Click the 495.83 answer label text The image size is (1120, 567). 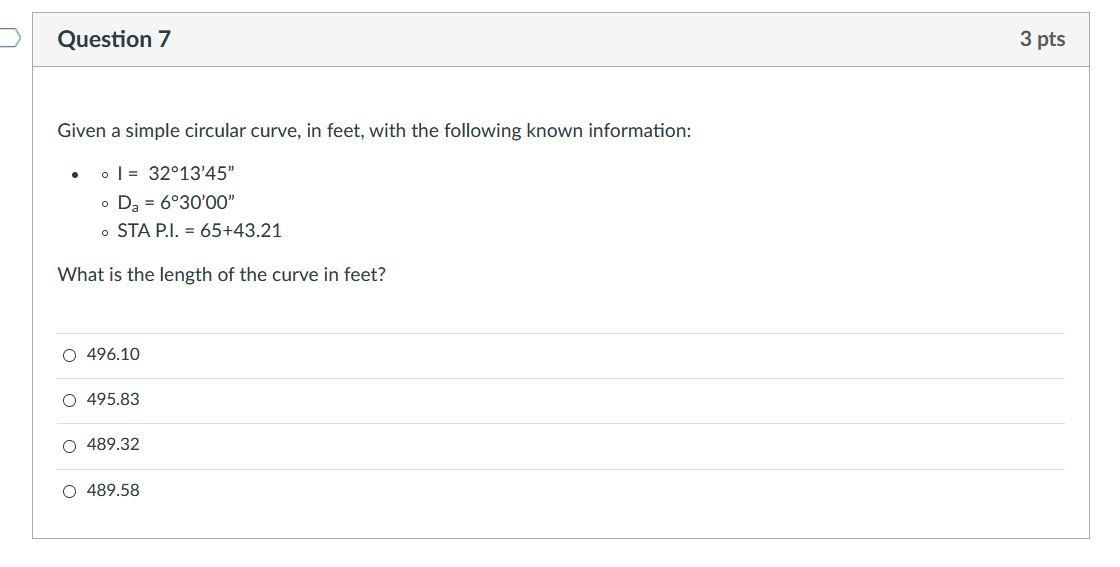(113, 399)
